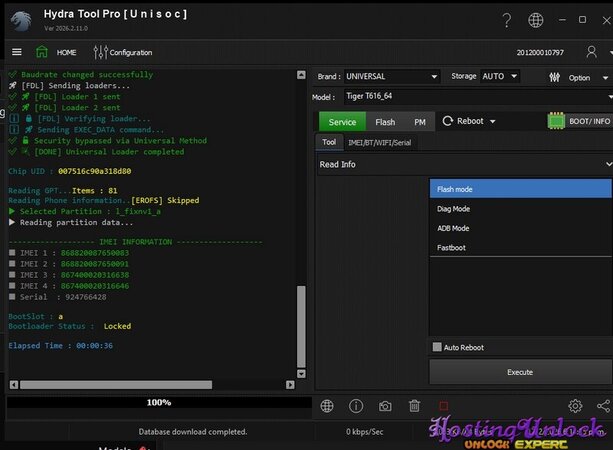Screen dimensions: 613x450
Task: Switch to the Flash tab
Action: point(385,122)
